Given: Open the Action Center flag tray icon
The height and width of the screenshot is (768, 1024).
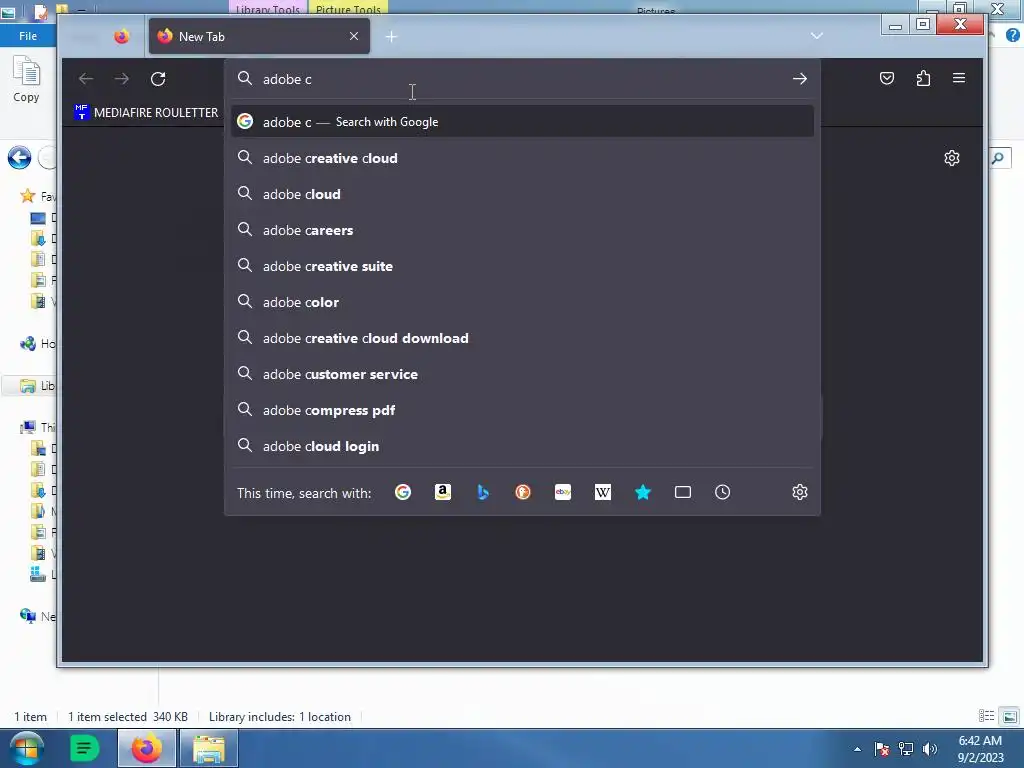Looking at the screenshot, I should (882, 749).
